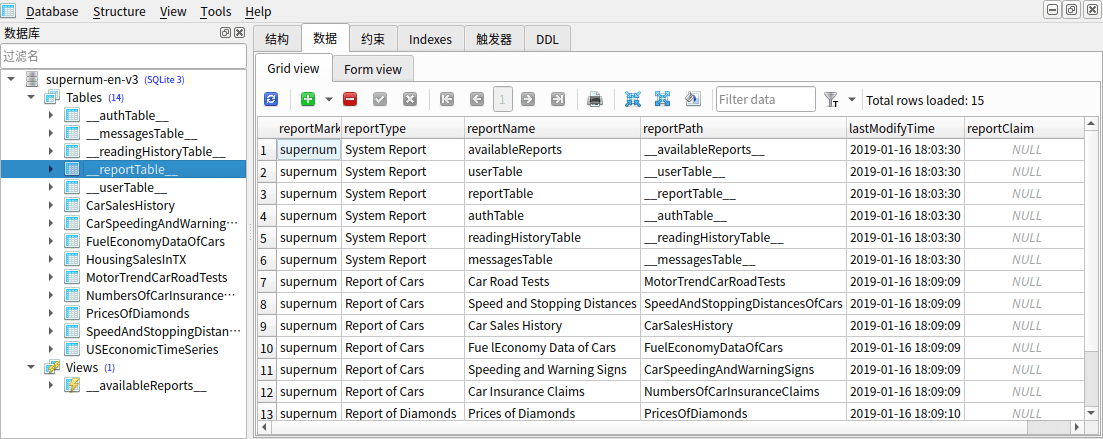Screen dimensions: 1103x439
Task: Open the Indexes tab
Action: [431, 39]
